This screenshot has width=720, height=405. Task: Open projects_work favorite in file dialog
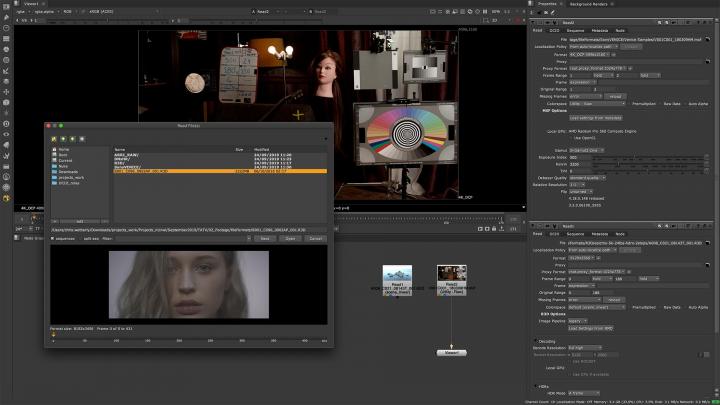tap(71, 177)
